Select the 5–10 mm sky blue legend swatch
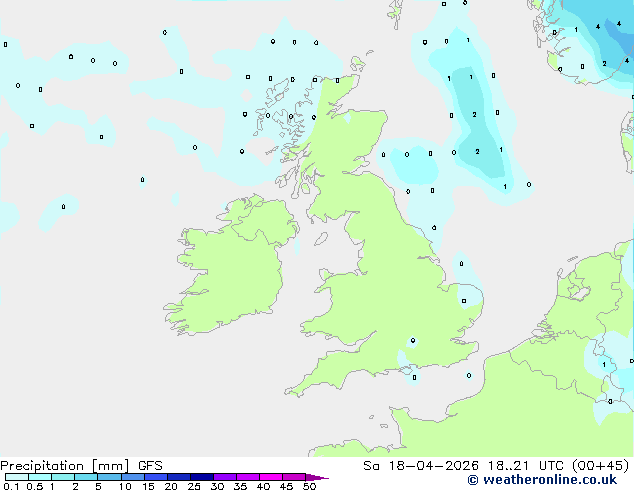Viewport: 634px width, 490px height. 109,477
